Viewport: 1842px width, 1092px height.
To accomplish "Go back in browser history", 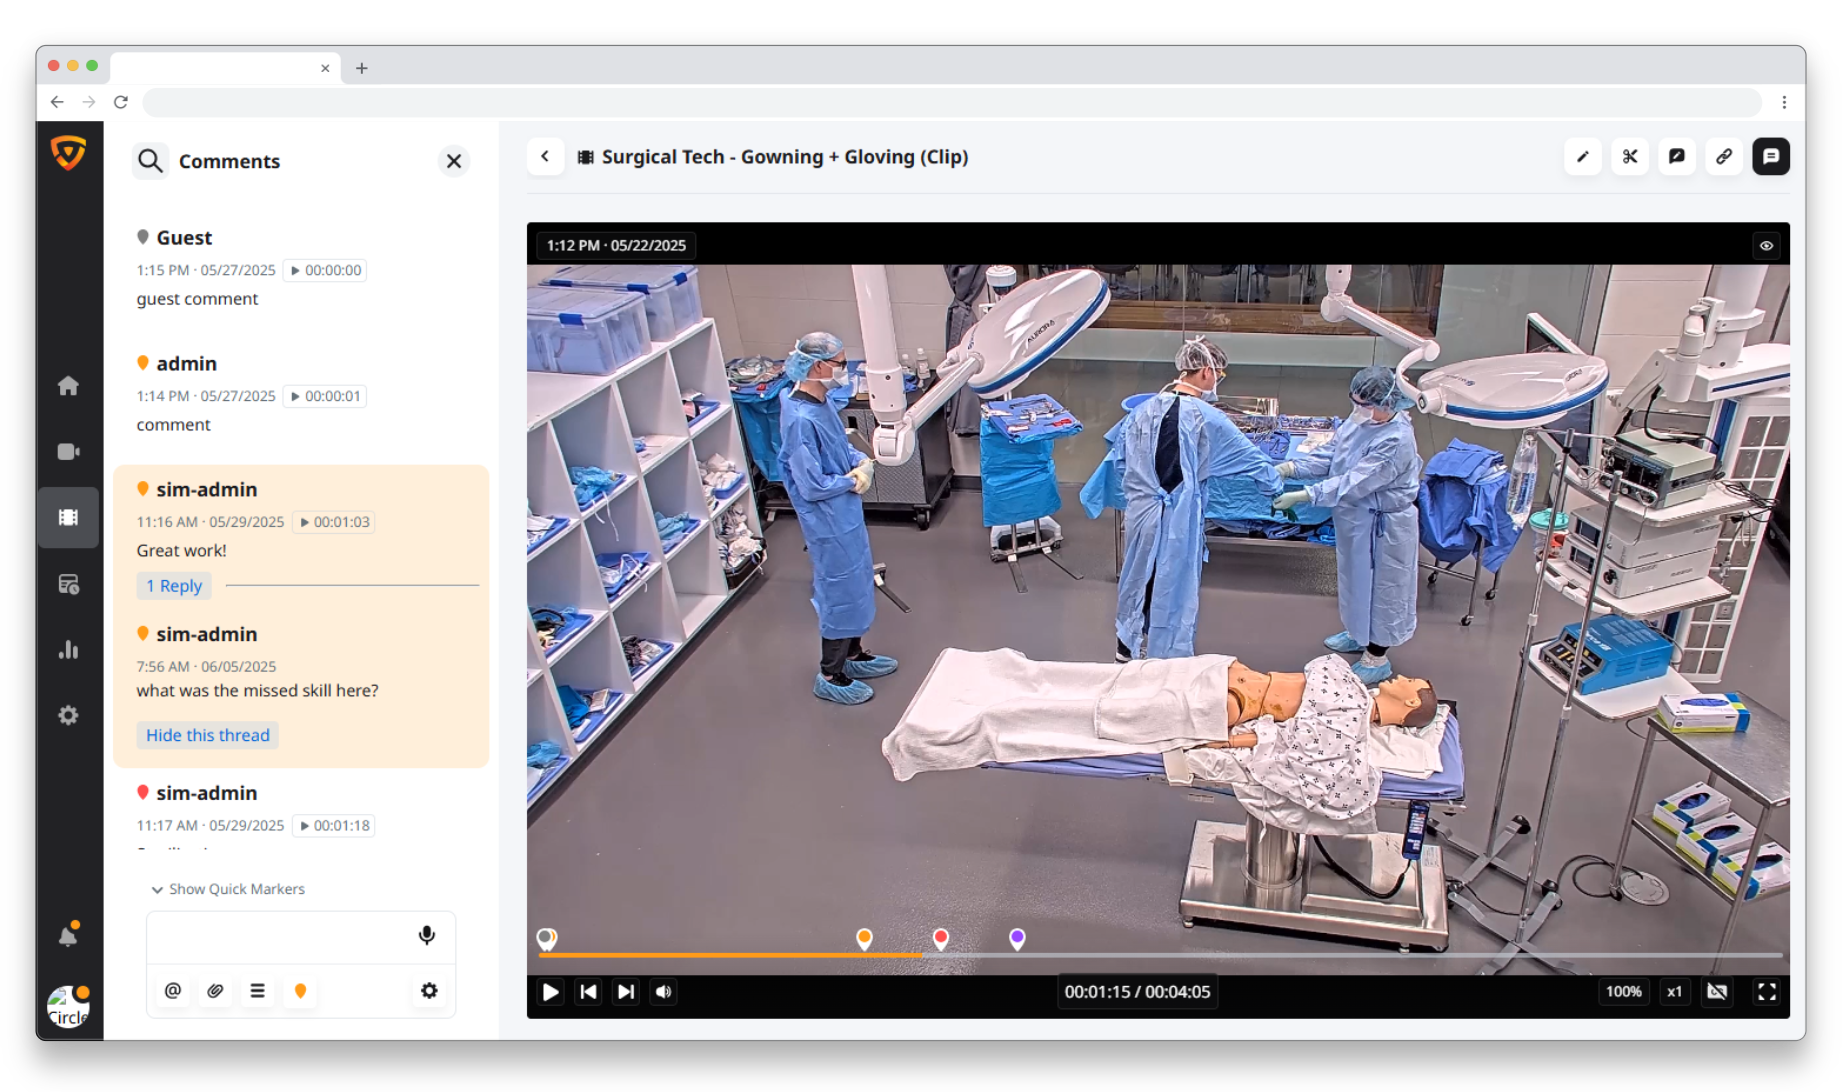I will click(x=57, y=102).
